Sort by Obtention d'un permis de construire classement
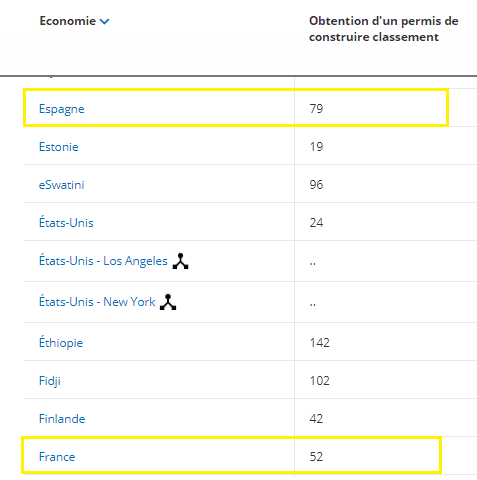 coord(384,29)
